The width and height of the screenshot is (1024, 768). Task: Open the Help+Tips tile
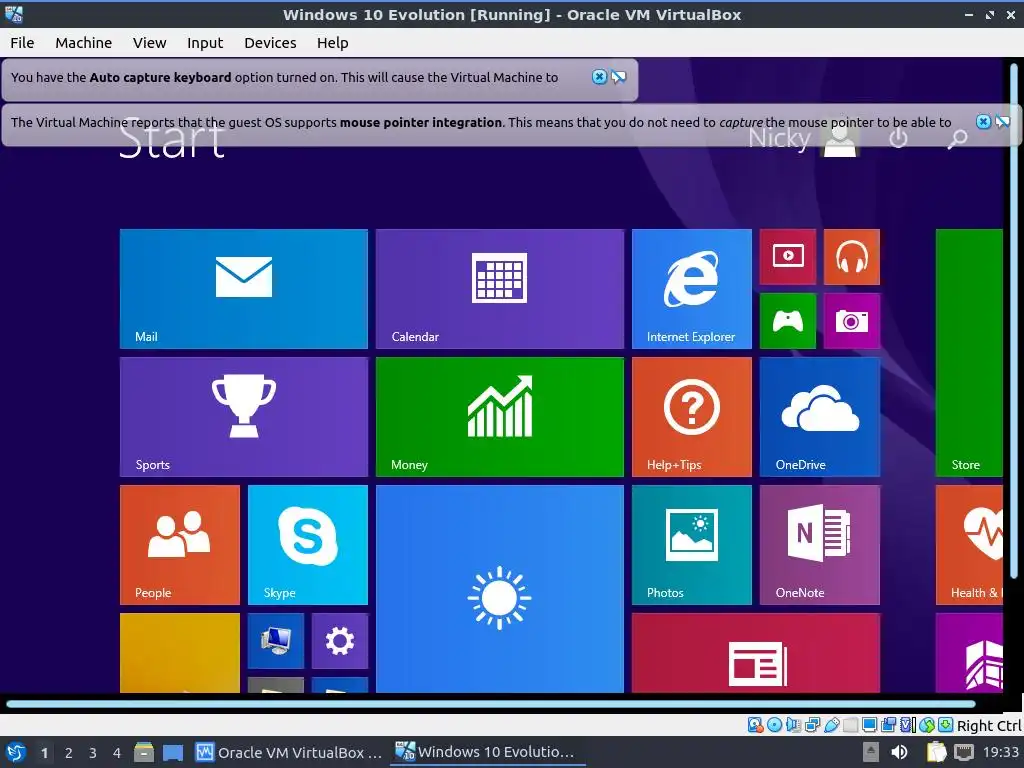coord(692,417)
